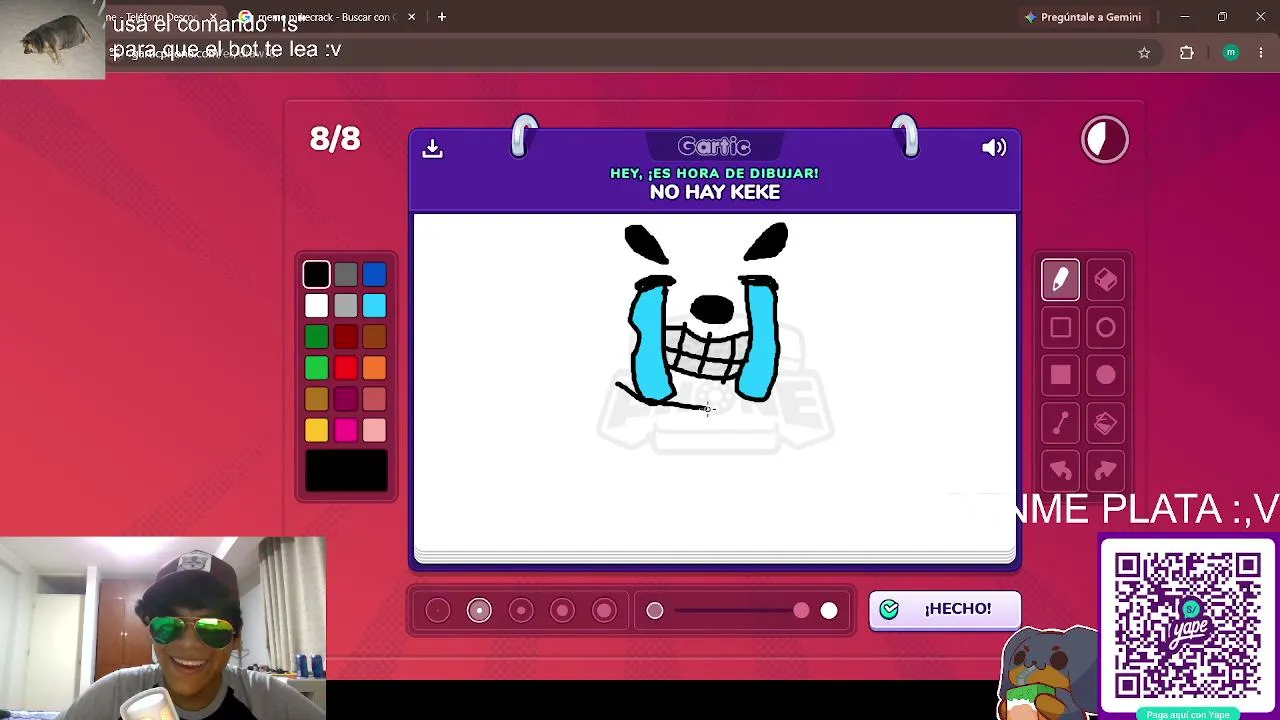Image resolution: width=1280 pixels, height=720 pixels.
Task: Pick the dark green color swatch
Action: coord(316,337)
